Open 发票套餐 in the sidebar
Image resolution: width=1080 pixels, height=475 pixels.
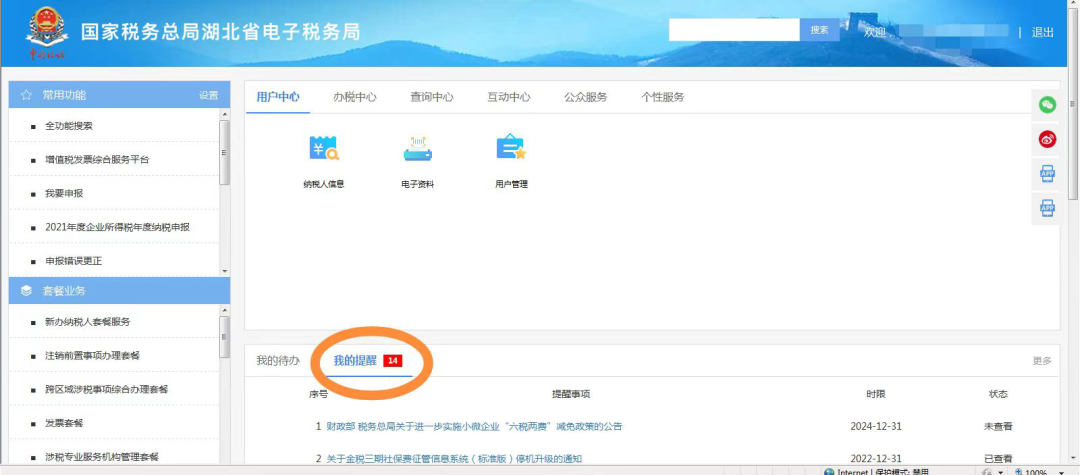tap(64, 423)
